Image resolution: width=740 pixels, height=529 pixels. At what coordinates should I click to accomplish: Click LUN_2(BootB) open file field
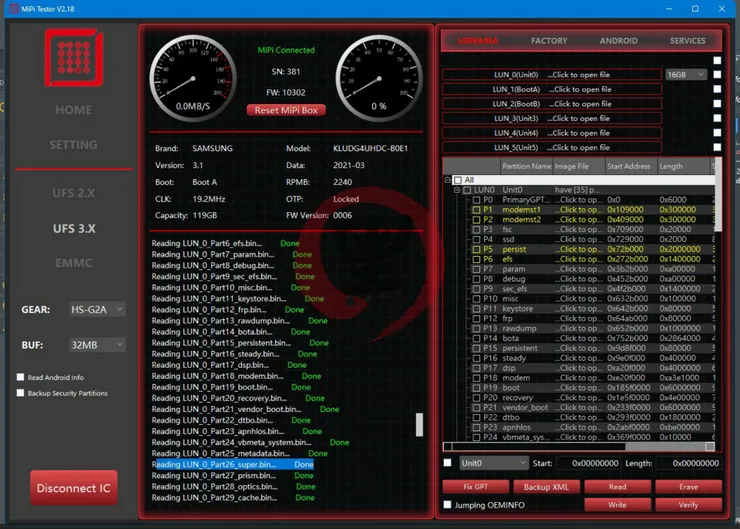coord(552,104)
